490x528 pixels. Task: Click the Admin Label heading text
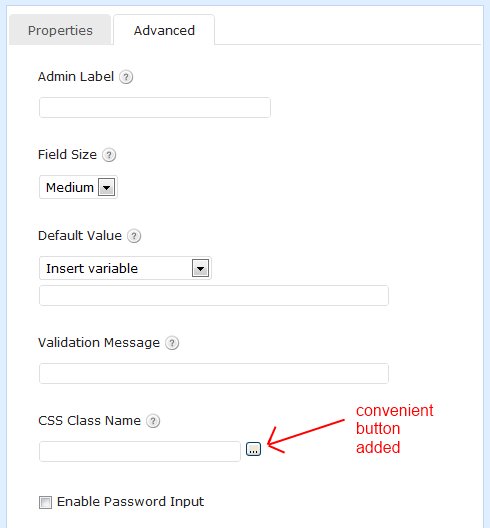(x=76, y=77)
